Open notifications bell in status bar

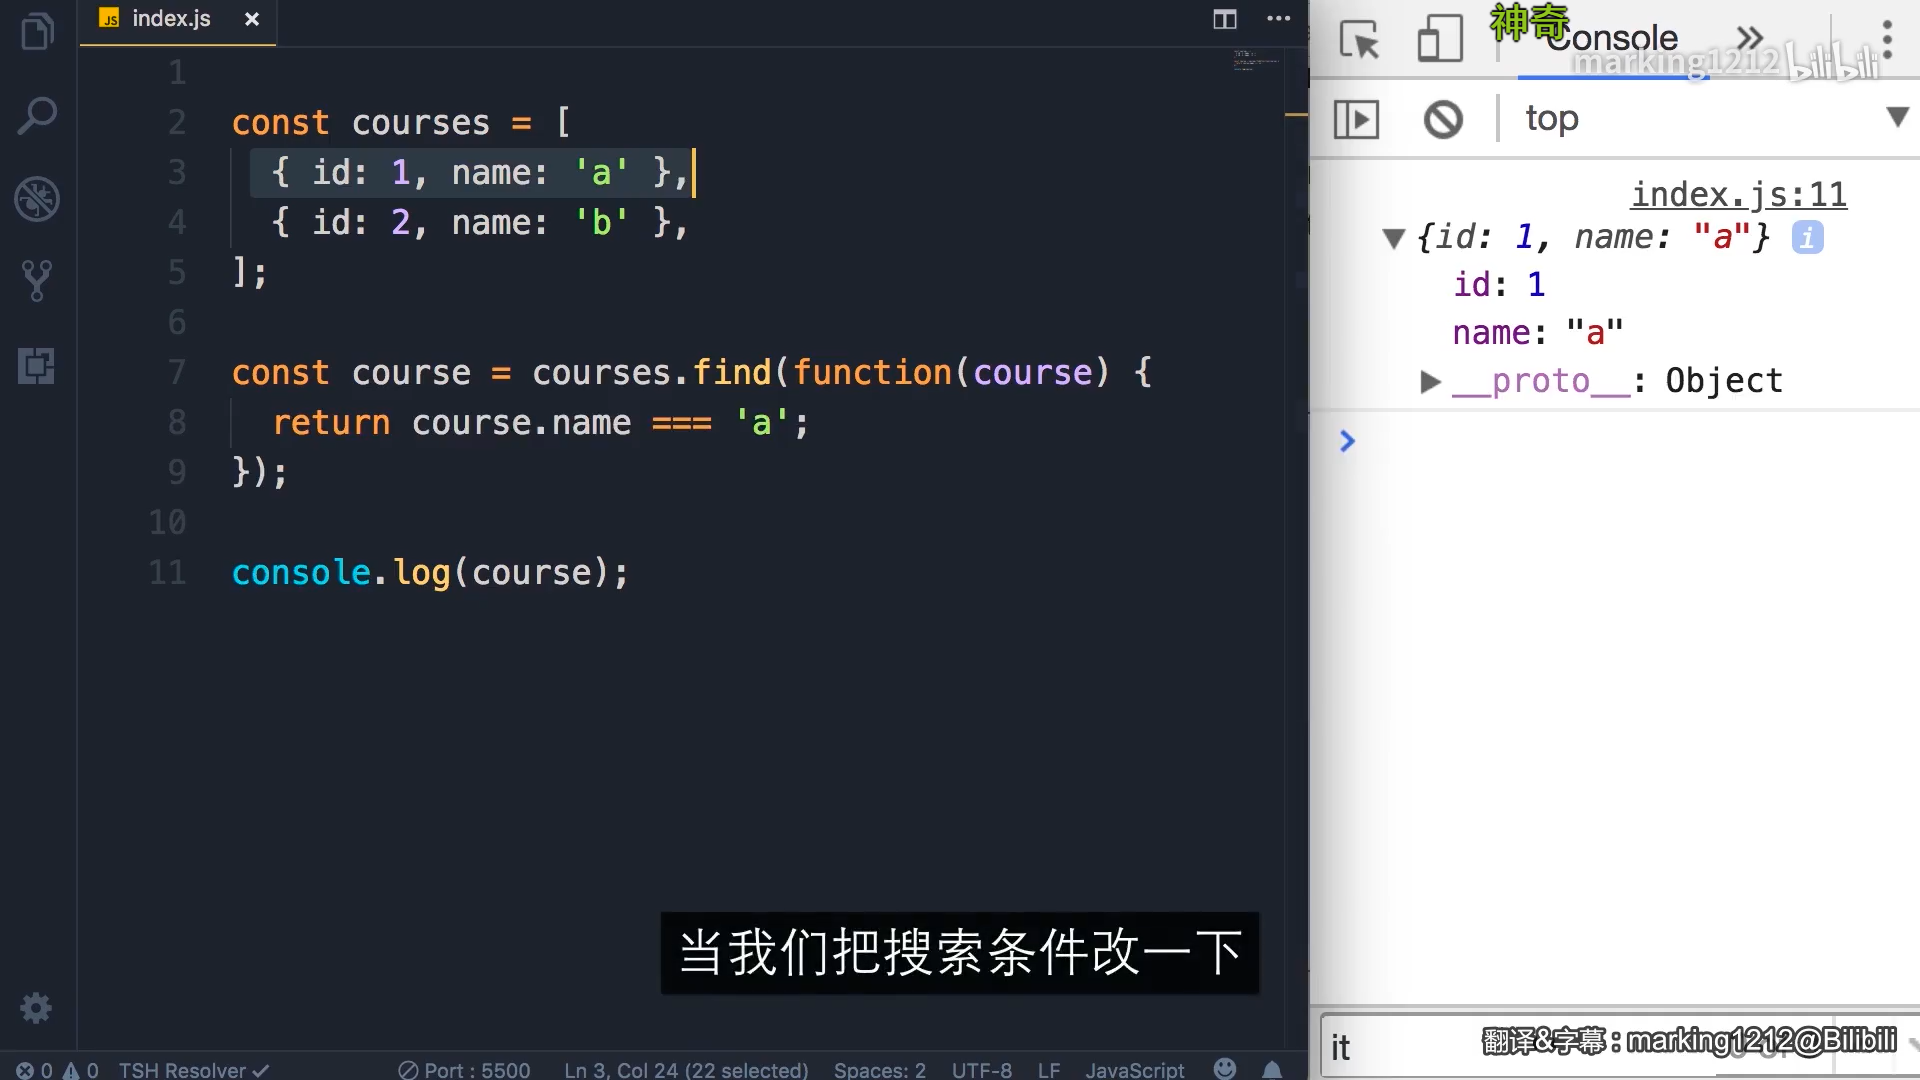(x=1272, y=1069)
